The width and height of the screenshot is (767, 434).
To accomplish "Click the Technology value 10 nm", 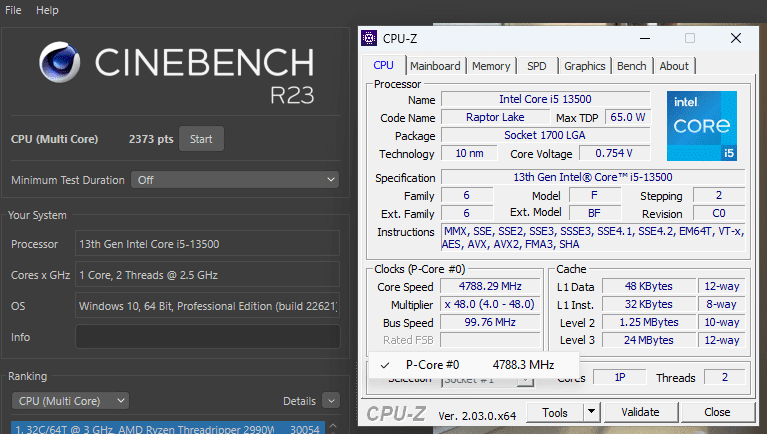I will pyautogui.click(x=469, y=153).
